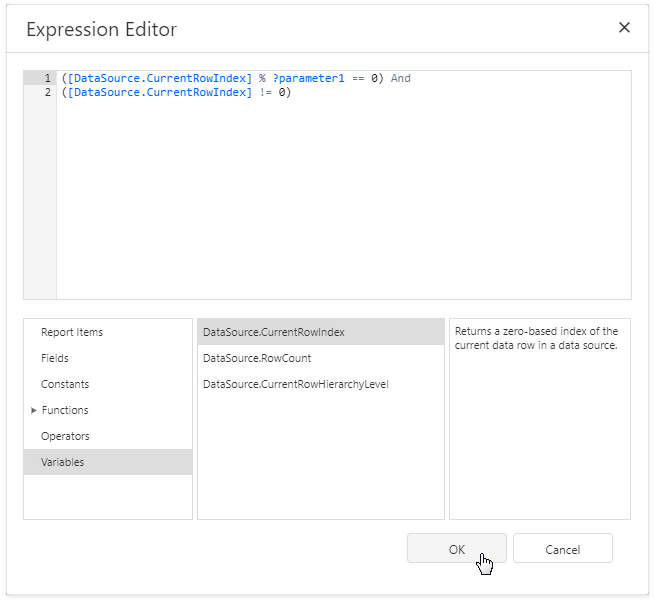The image size is (655, 603).
Task: Pick DataSource.CurrentRowIndex variable
Action: [321, 332]
